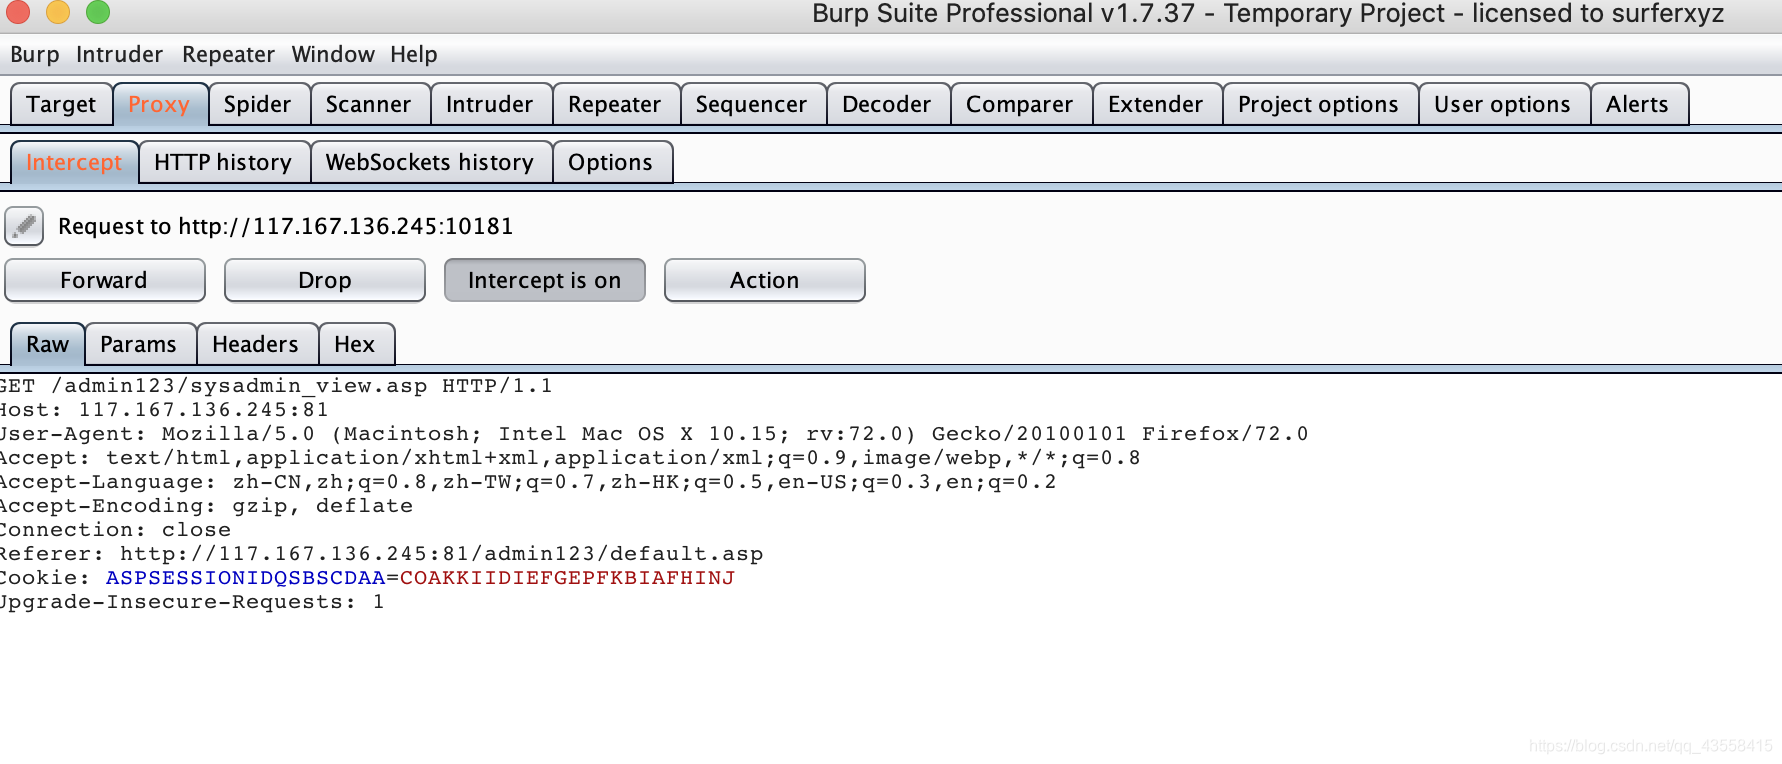Open the User options tab
This screenshot has height=764, width=1782.
pos(1503,104)
